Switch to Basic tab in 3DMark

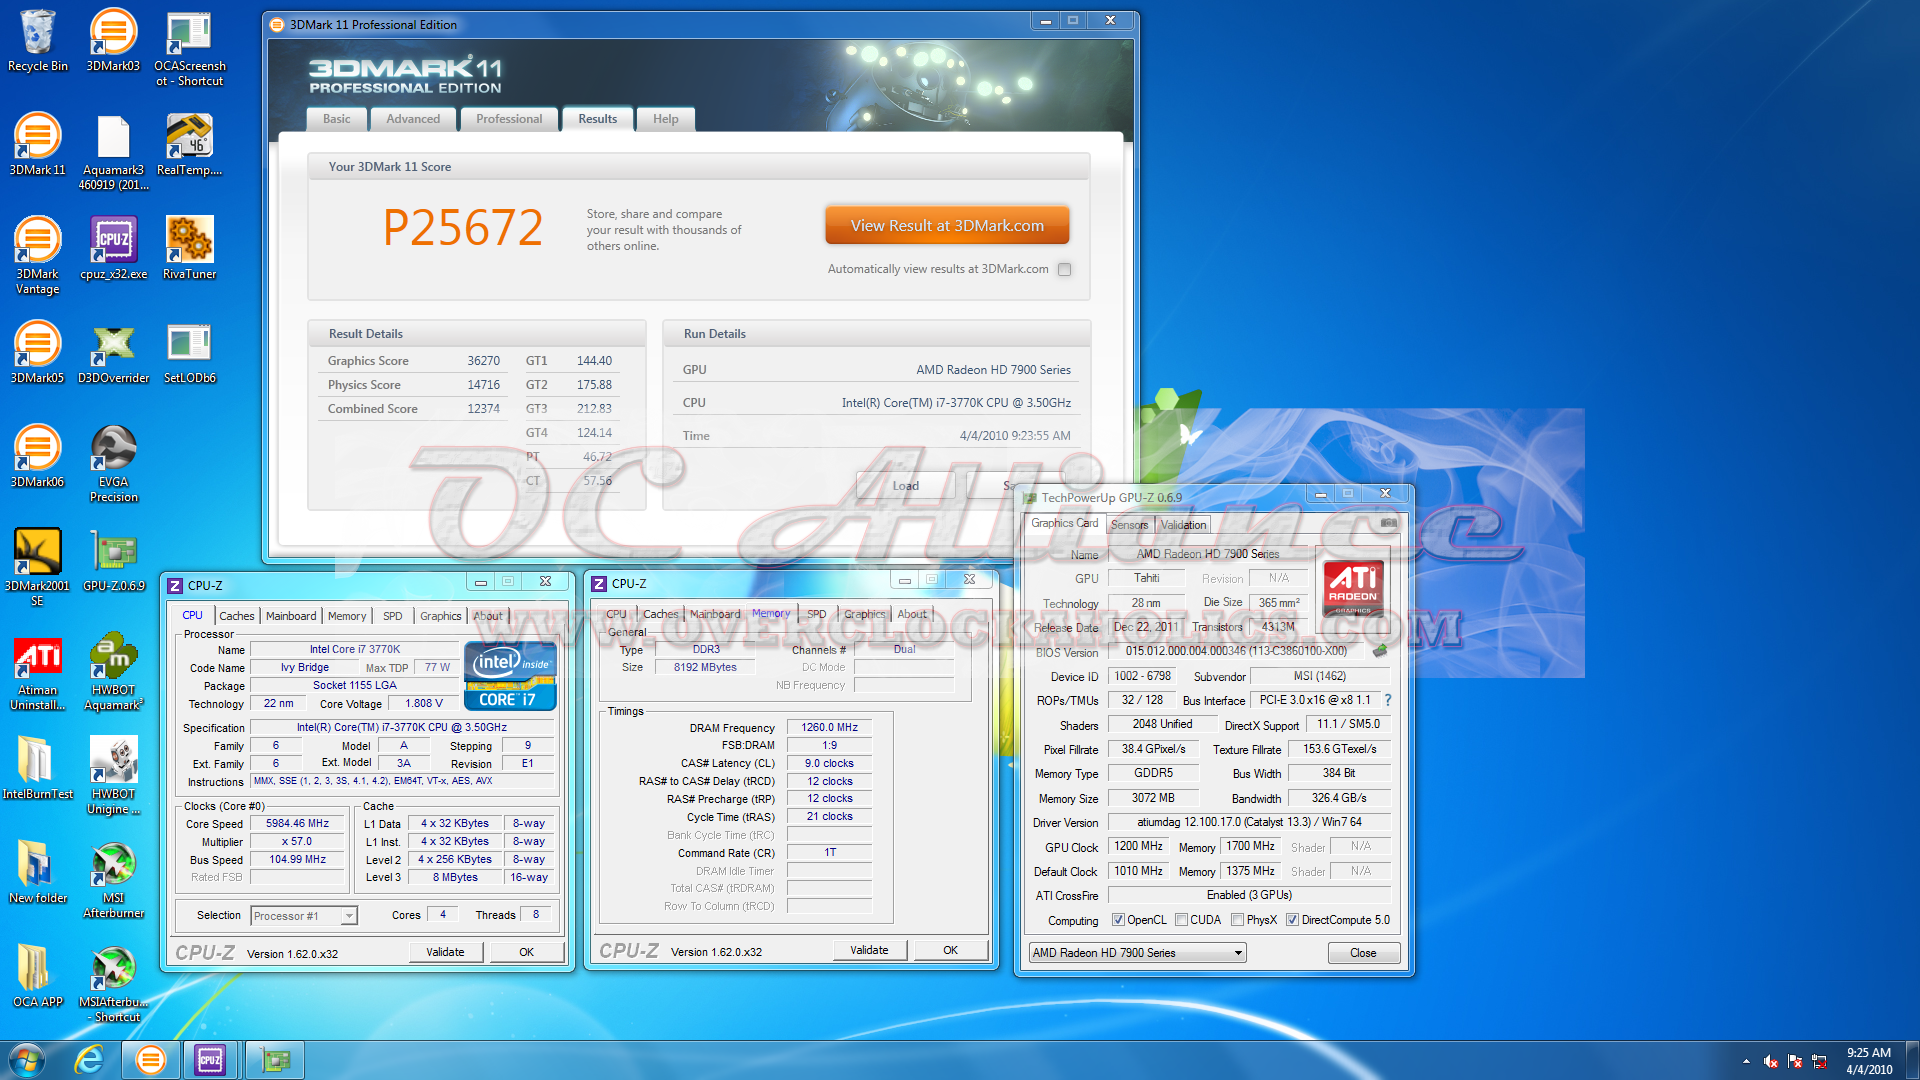coord(337,119)
